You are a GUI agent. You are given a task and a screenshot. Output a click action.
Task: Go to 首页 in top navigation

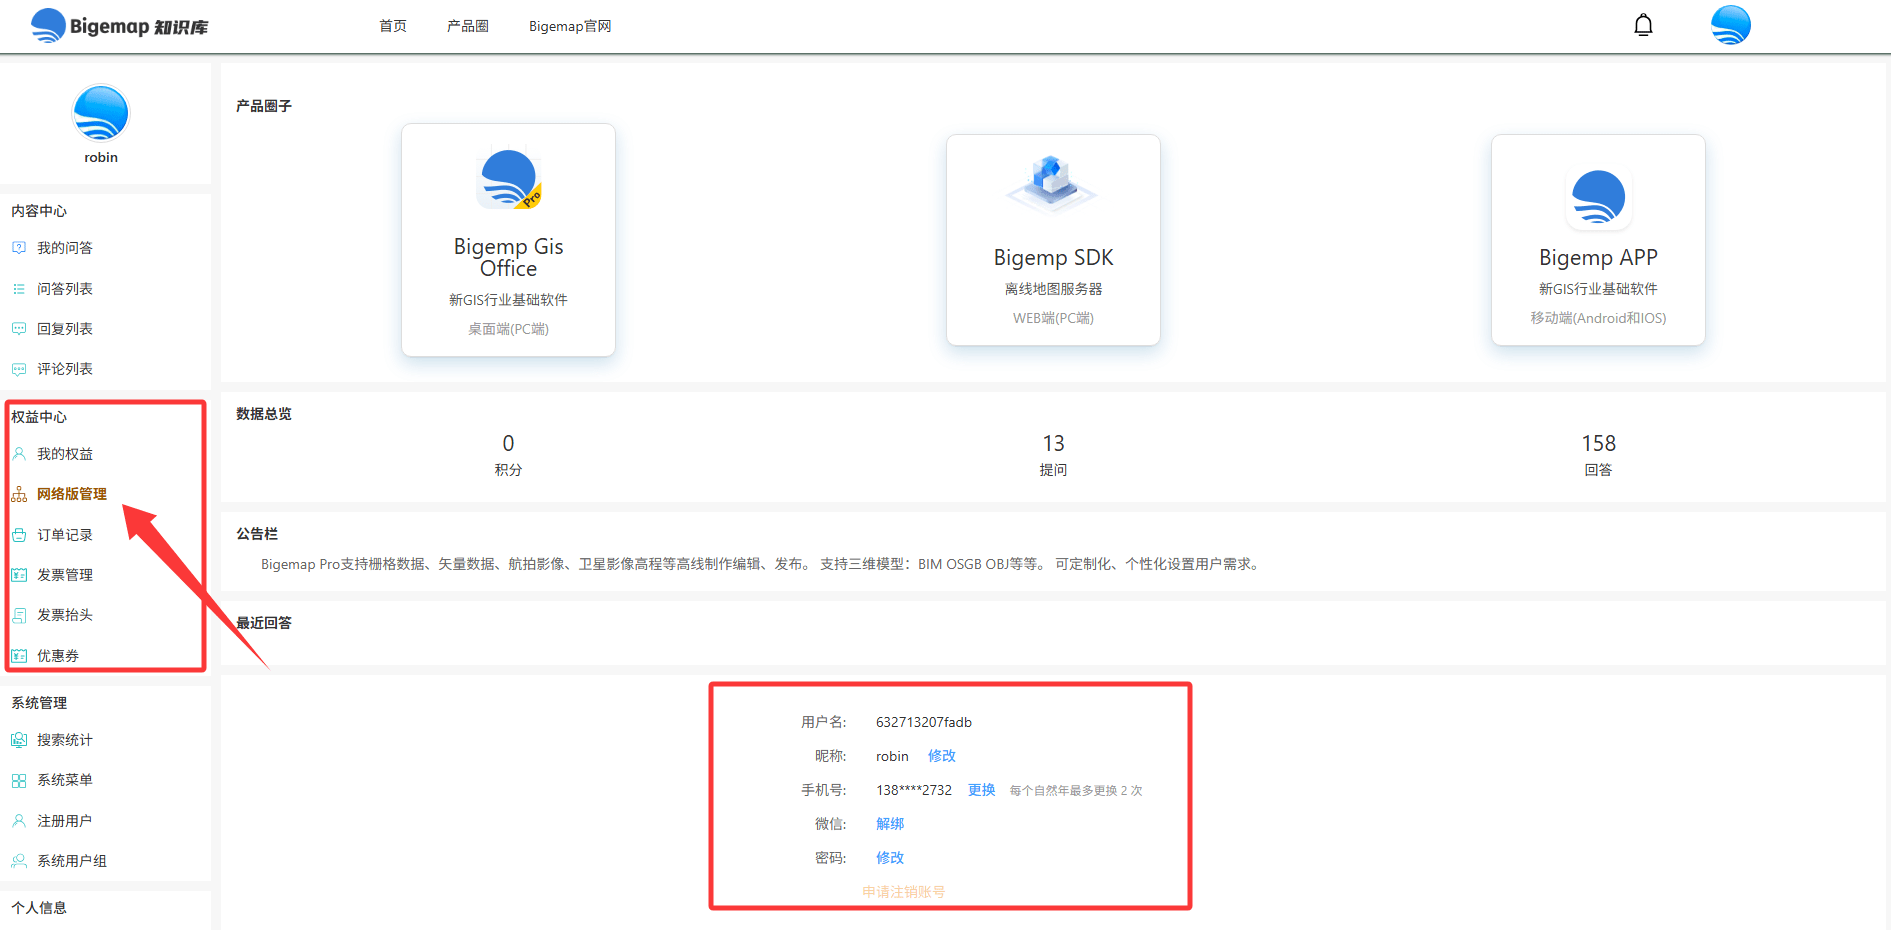(x=393, y=26)
